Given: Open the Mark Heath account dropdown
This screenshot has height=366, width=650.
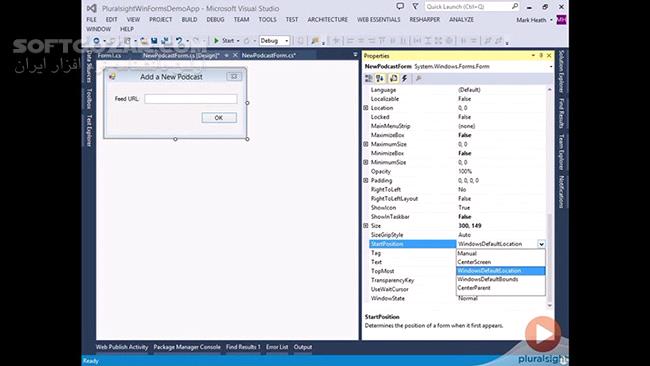Looking at the screenshot, I should click(551, 20).
